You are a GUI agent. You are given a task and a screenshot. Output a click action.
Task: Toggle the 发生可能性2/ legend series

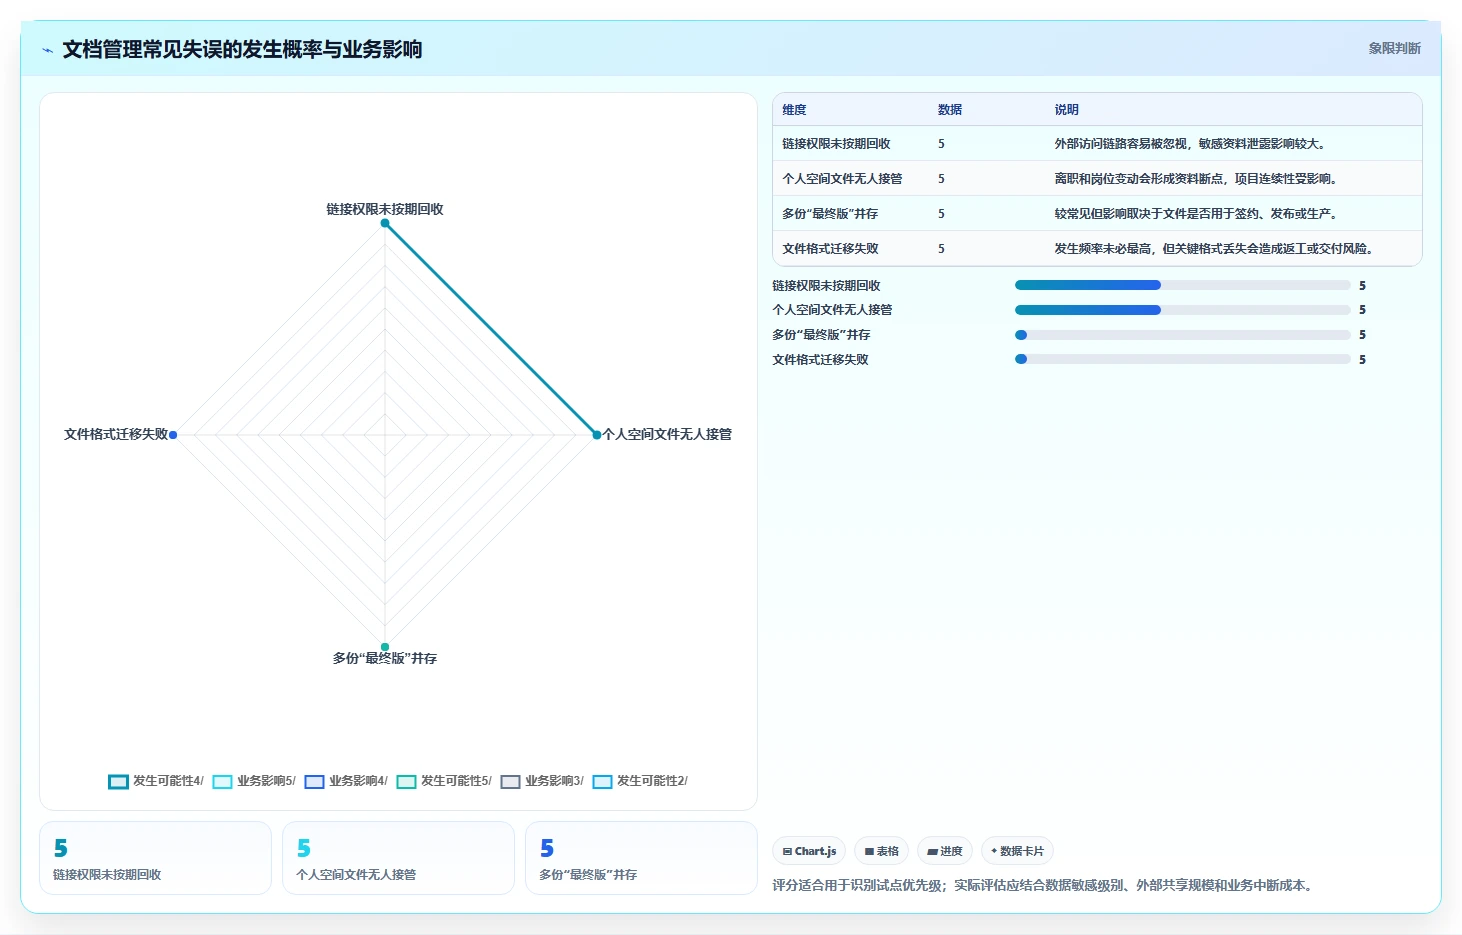coord(640,781)
